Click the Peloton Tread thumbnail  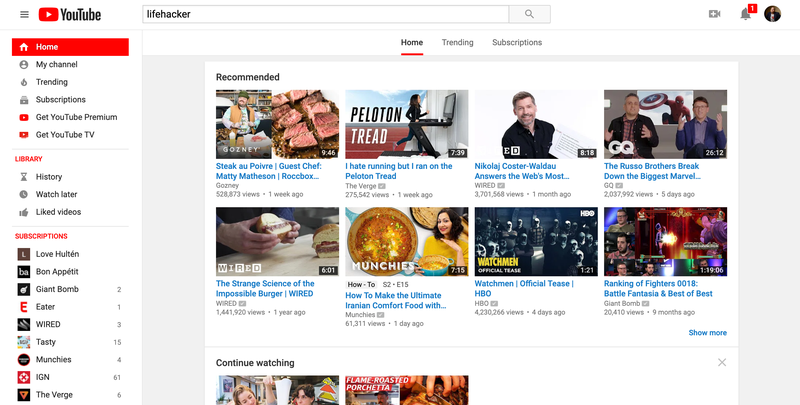pos(407,124)
